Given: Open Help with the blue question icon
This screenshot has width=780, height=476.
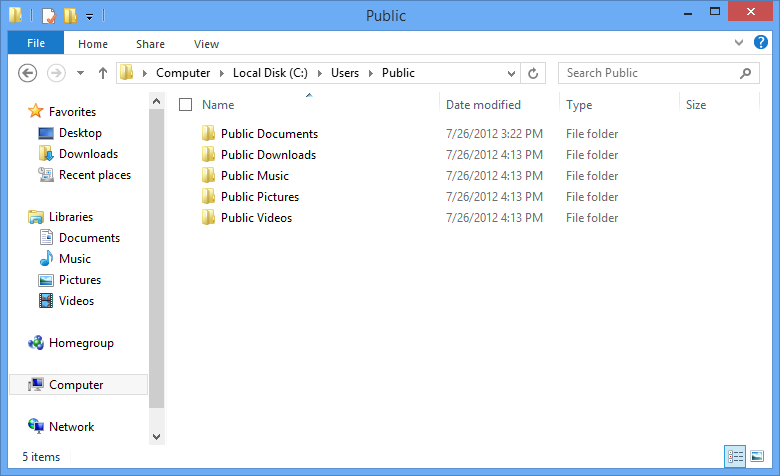Looking at the screenshot, I should [x=761, y=42].
